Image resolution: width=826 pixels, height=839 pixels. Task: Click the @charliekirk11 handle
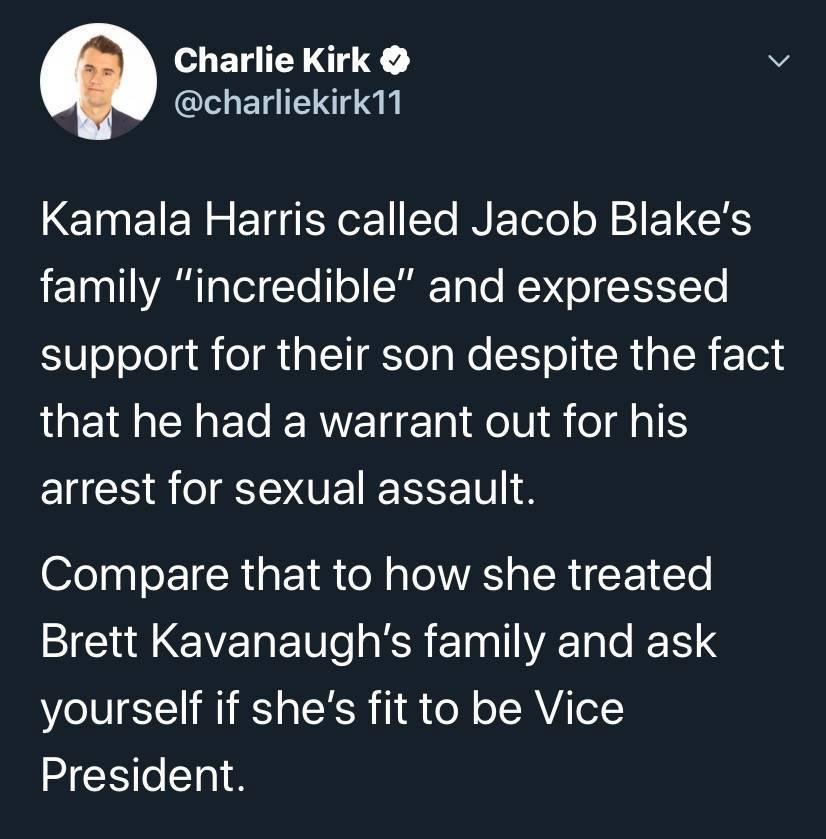(287, 102)
